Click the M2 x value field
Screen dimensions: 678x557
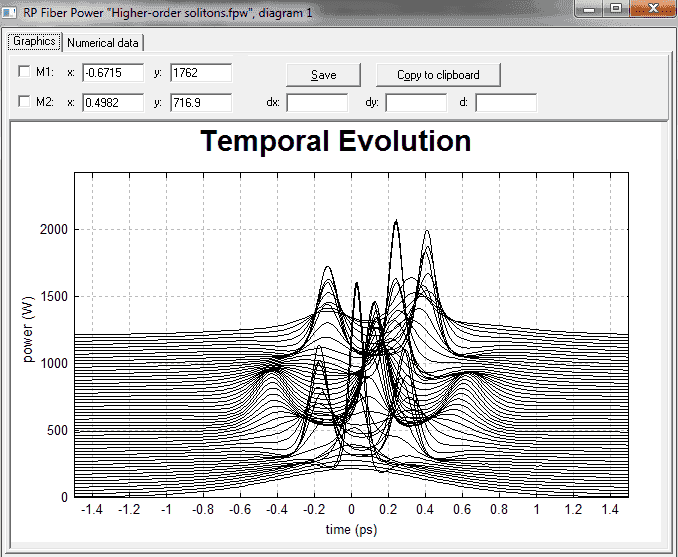pyautogui.click(x=113, y=103)
